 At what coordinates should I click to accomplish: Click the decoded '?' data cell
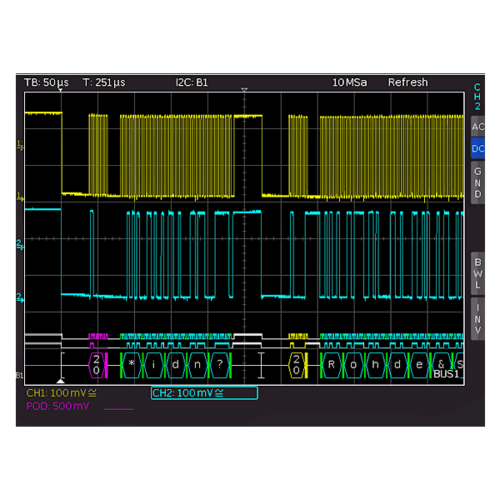220,365
